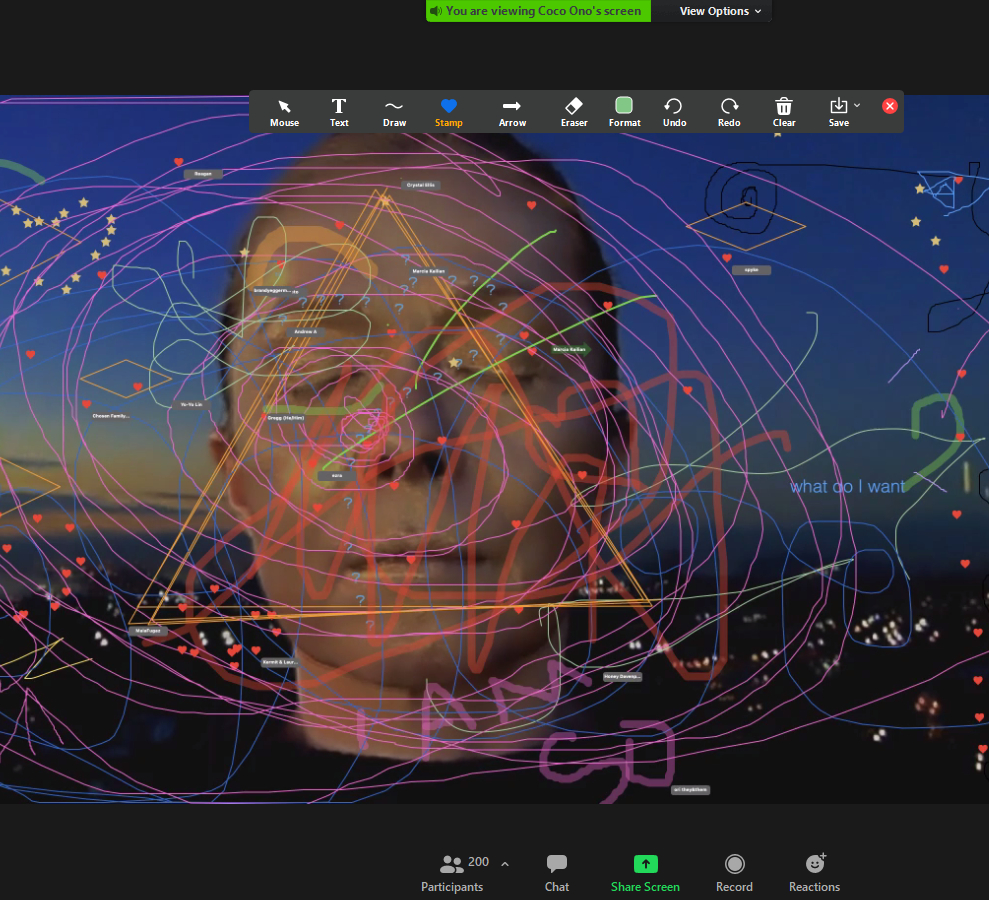Open the Reactions menu

coord(814,871)
